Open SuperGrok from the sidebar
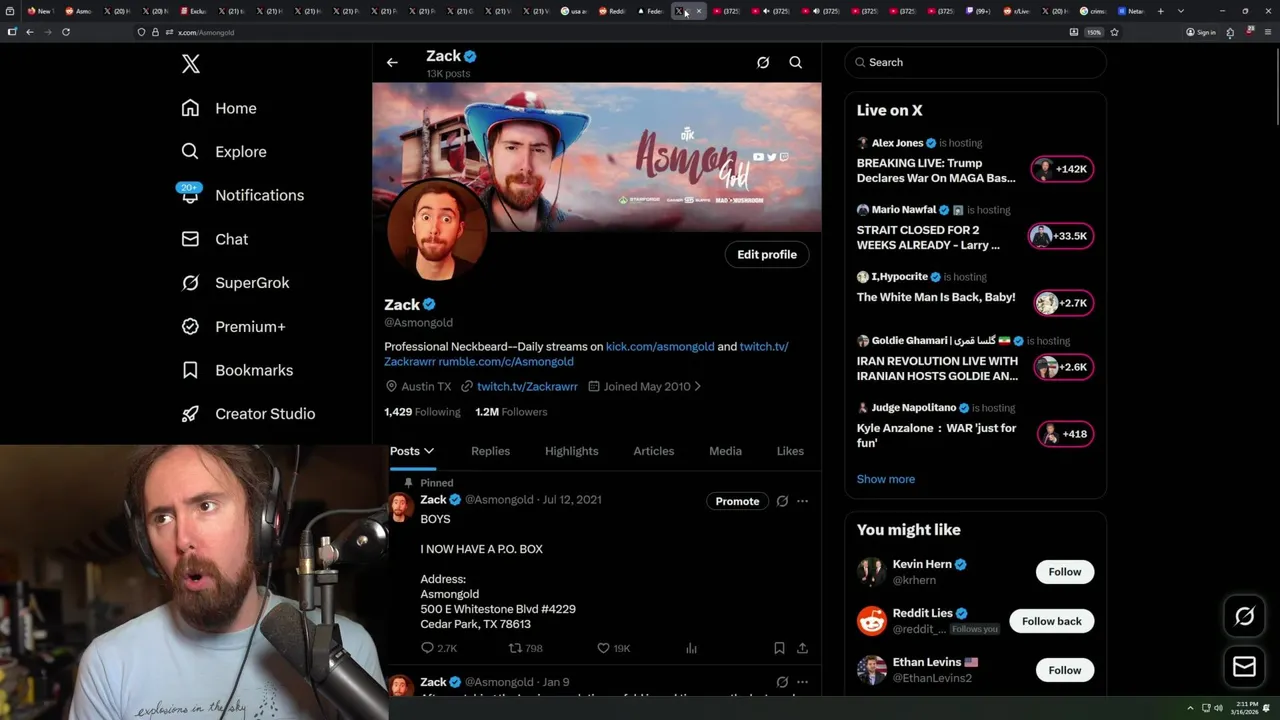This screenshot has height=720, width=1280. point(235,283)
